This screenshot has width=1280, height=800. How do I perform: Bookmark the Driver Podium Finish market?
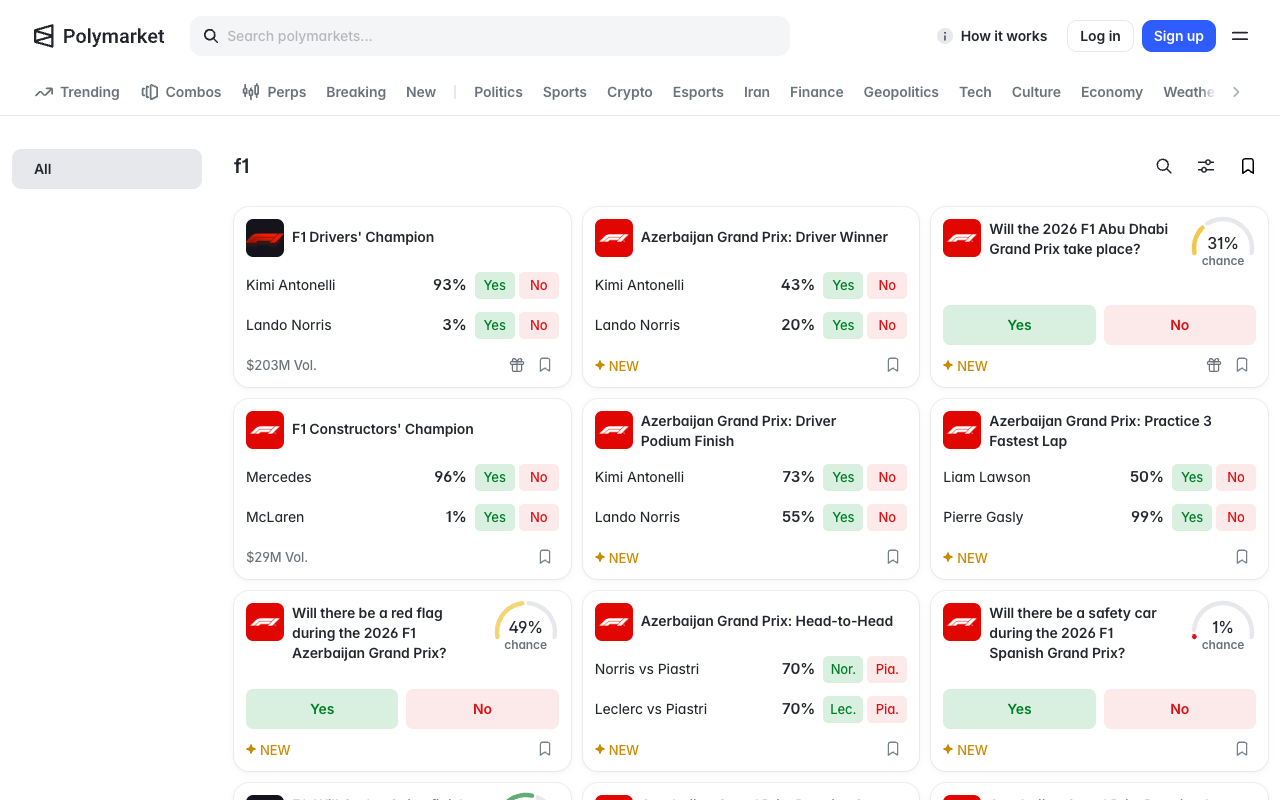point(893,557)
